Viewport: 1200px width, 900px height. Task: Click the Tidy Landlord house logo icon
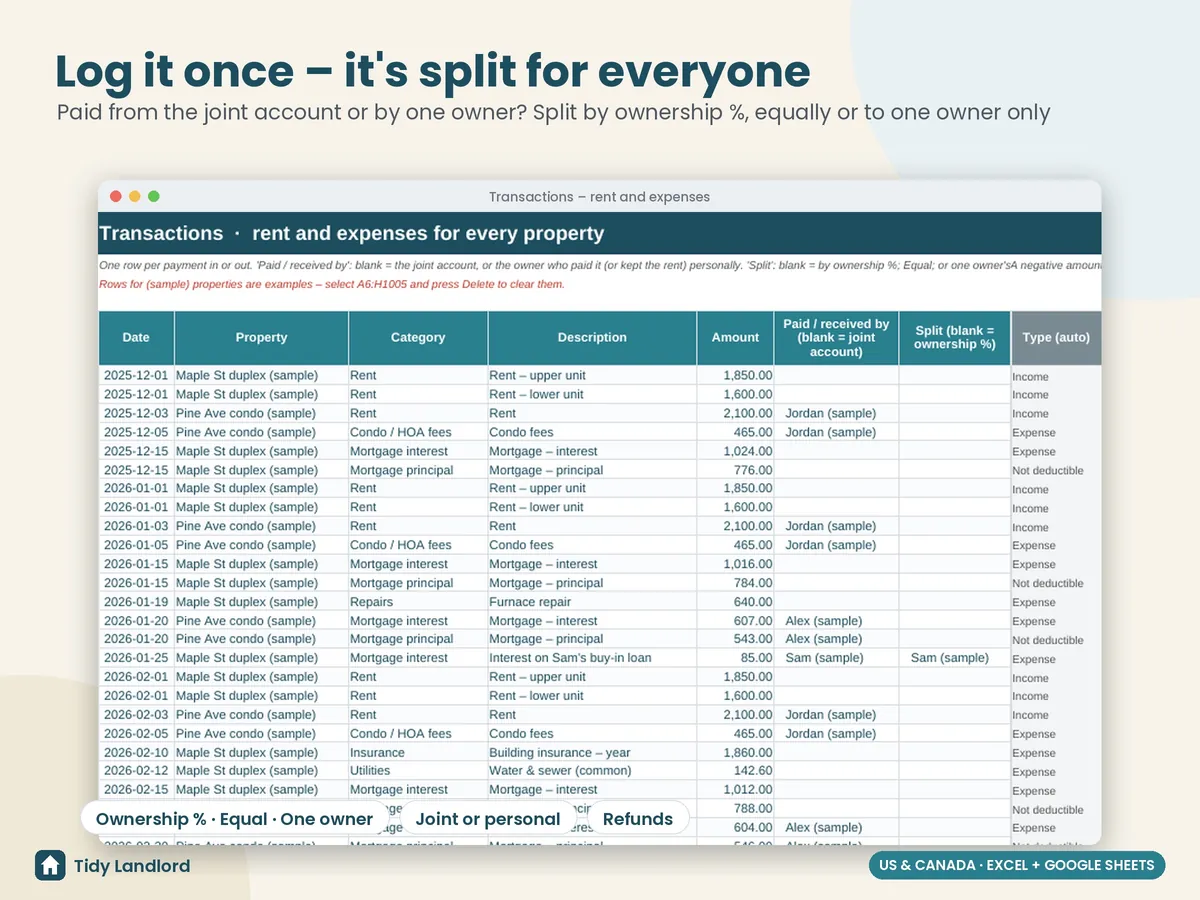coord(50,865)
